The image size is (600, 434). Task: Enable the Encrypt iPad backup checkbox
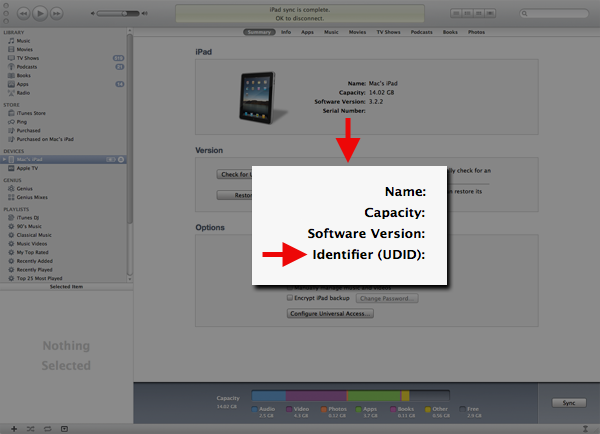pyautogui.click(x=290, y=298)
